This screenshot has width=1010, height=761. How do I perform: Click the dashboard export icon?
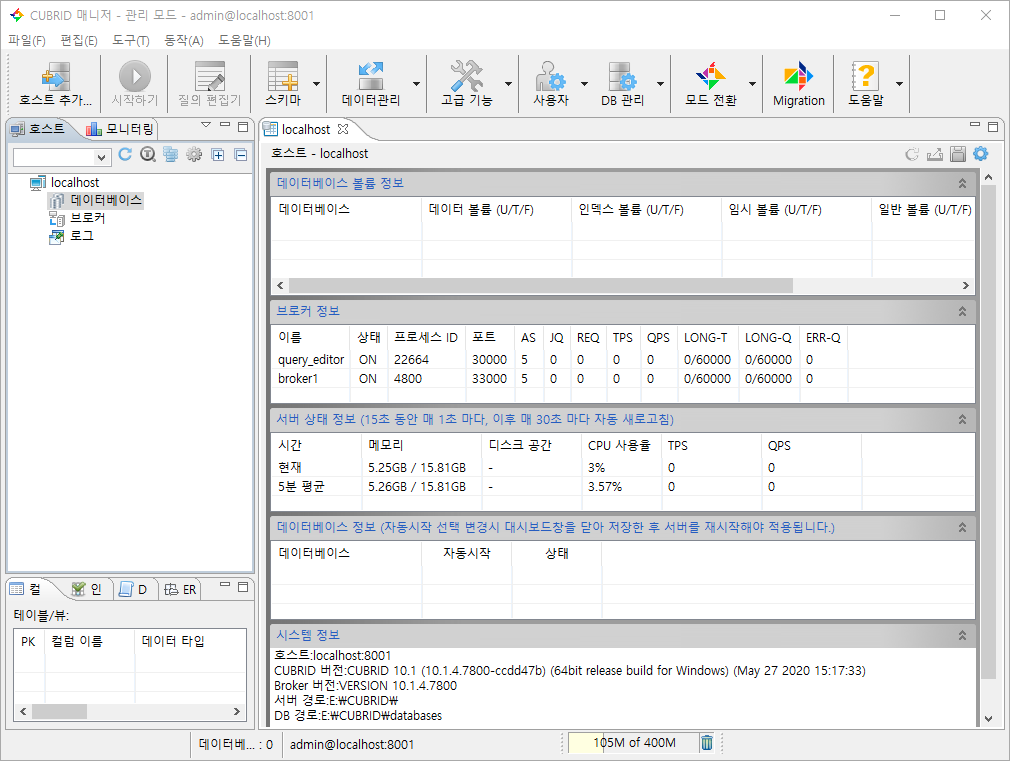pos(935,154)
